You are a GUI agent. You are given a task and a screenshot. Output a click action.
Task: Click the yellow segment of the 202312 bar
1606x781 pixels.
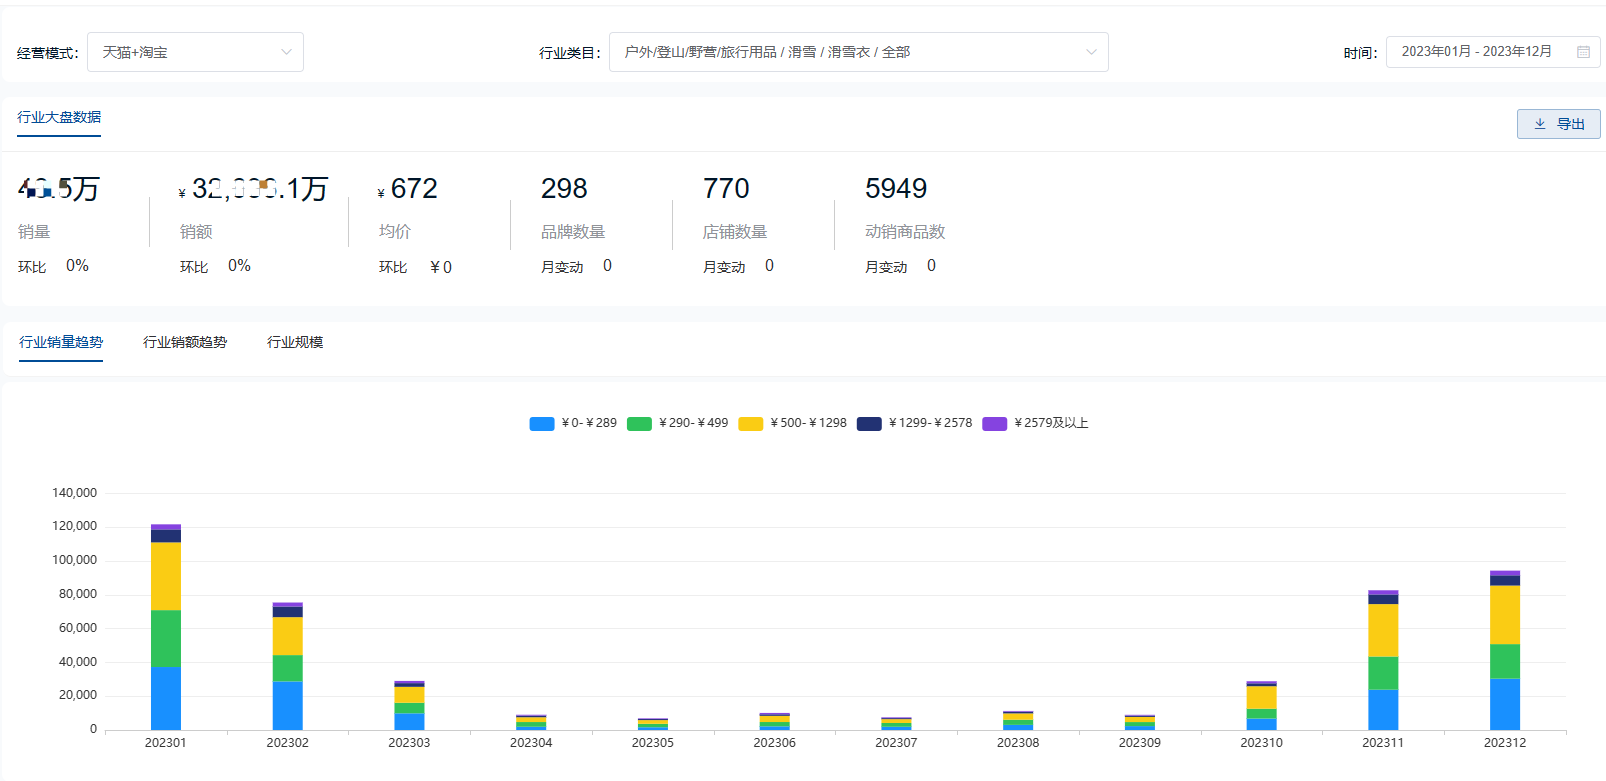click(x=1505, y=615)
